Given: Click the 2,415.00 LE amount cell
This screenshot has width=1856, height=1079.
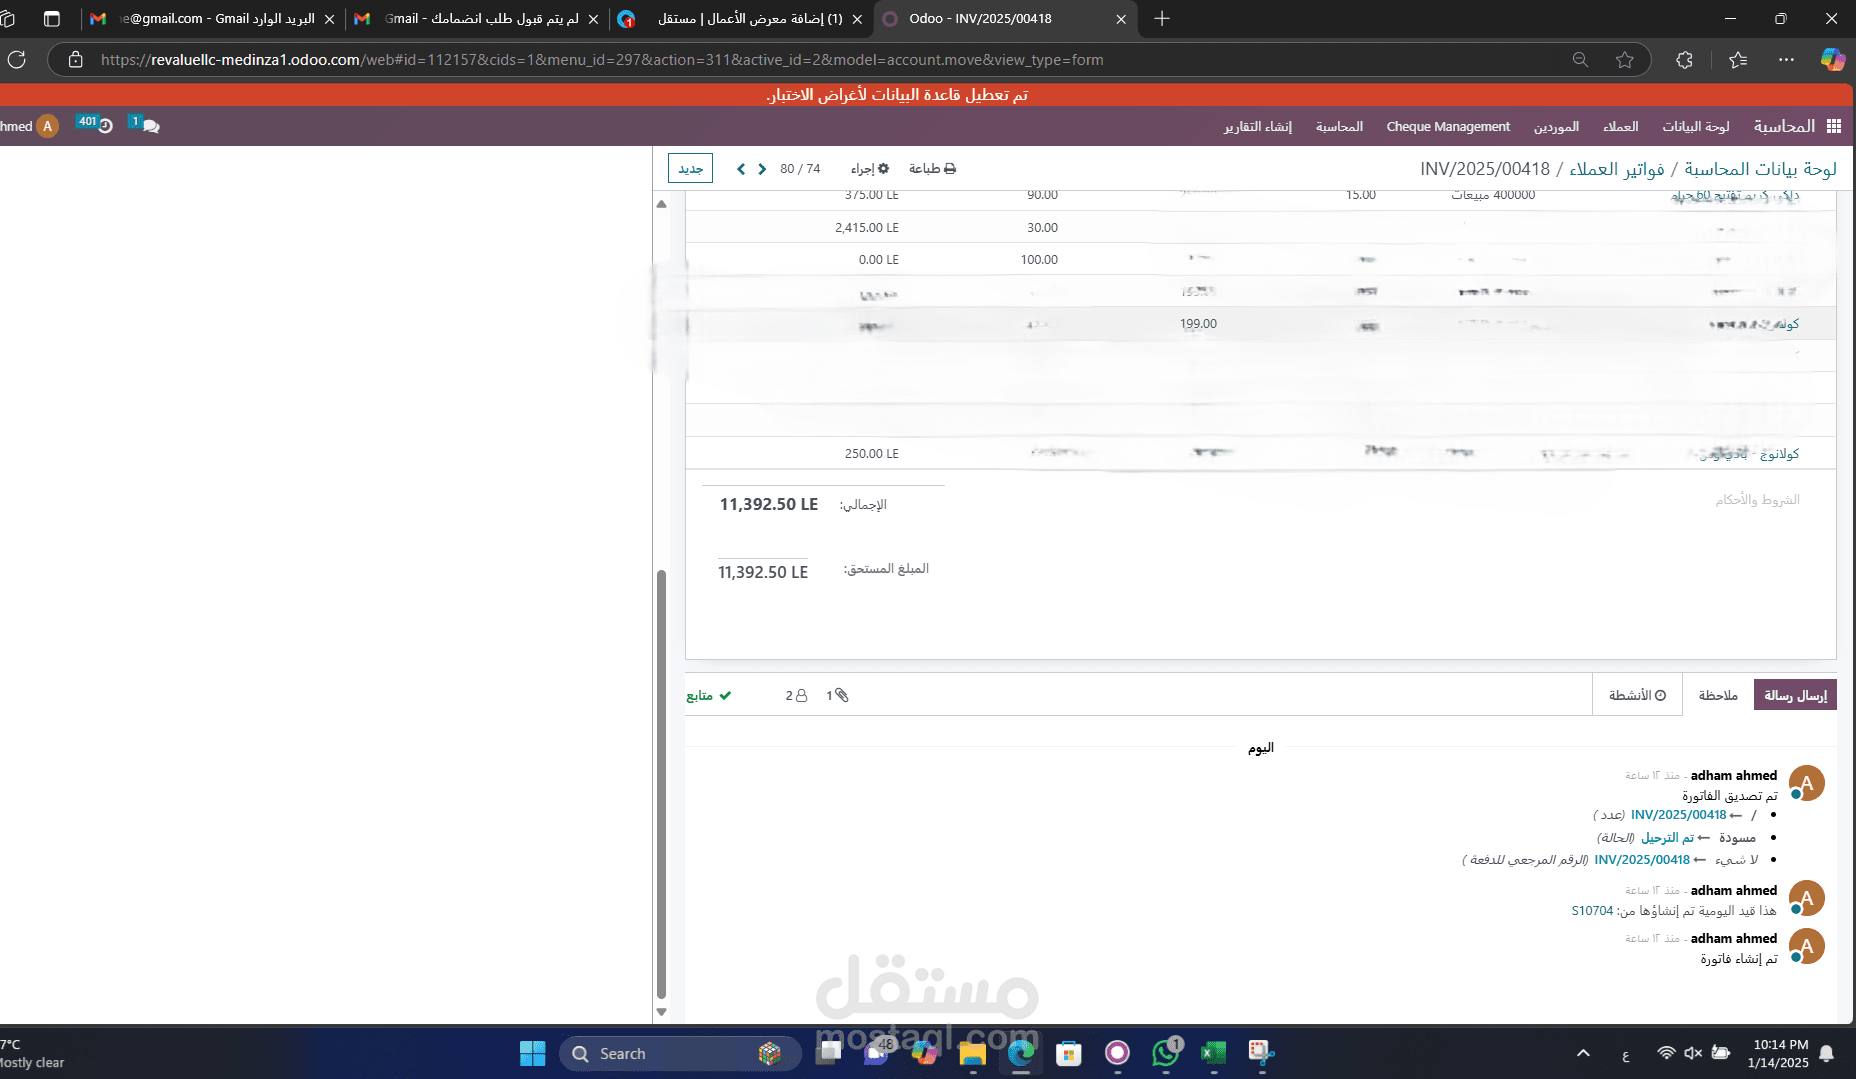Looking at the screenshot, I should click(866, 228).
